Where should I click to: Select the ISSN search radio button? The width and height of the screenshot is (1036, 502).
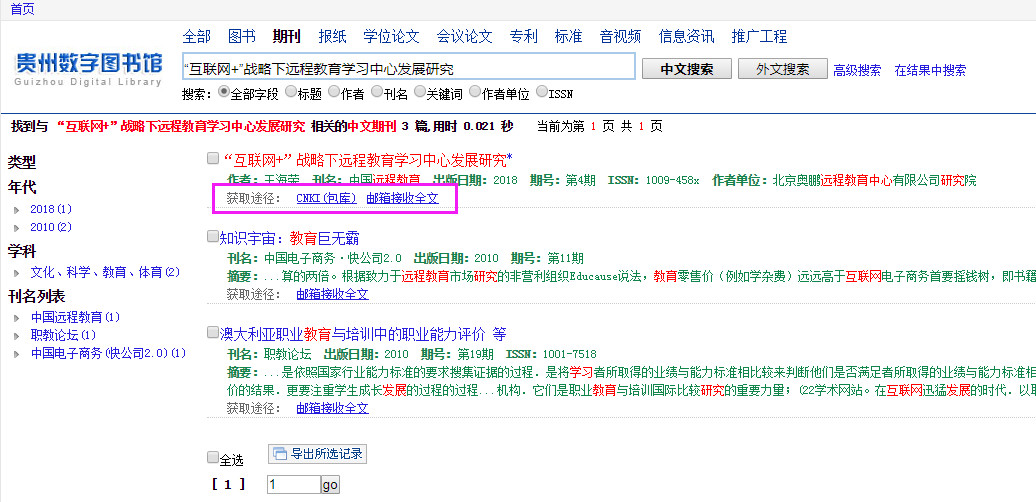542,92
